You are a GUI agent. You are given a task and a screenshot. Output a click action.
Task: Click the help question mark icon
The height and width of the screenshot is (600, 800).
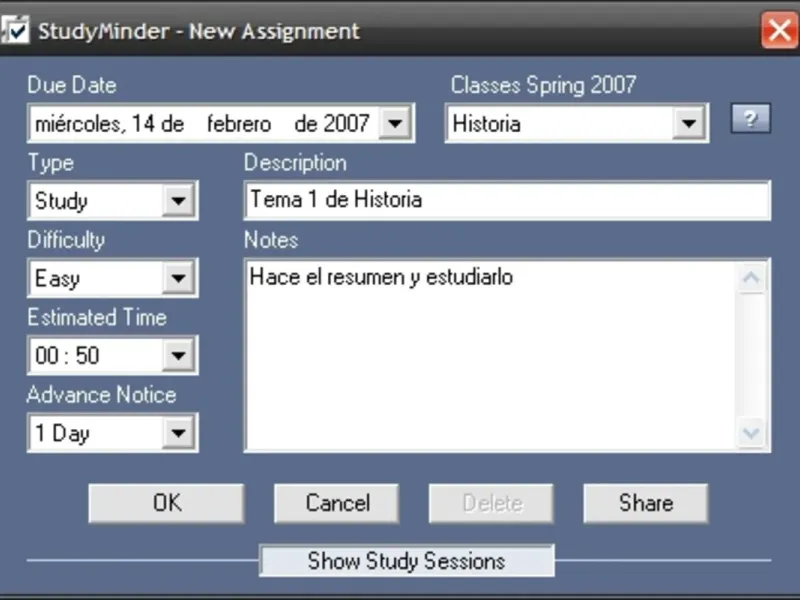751,119
